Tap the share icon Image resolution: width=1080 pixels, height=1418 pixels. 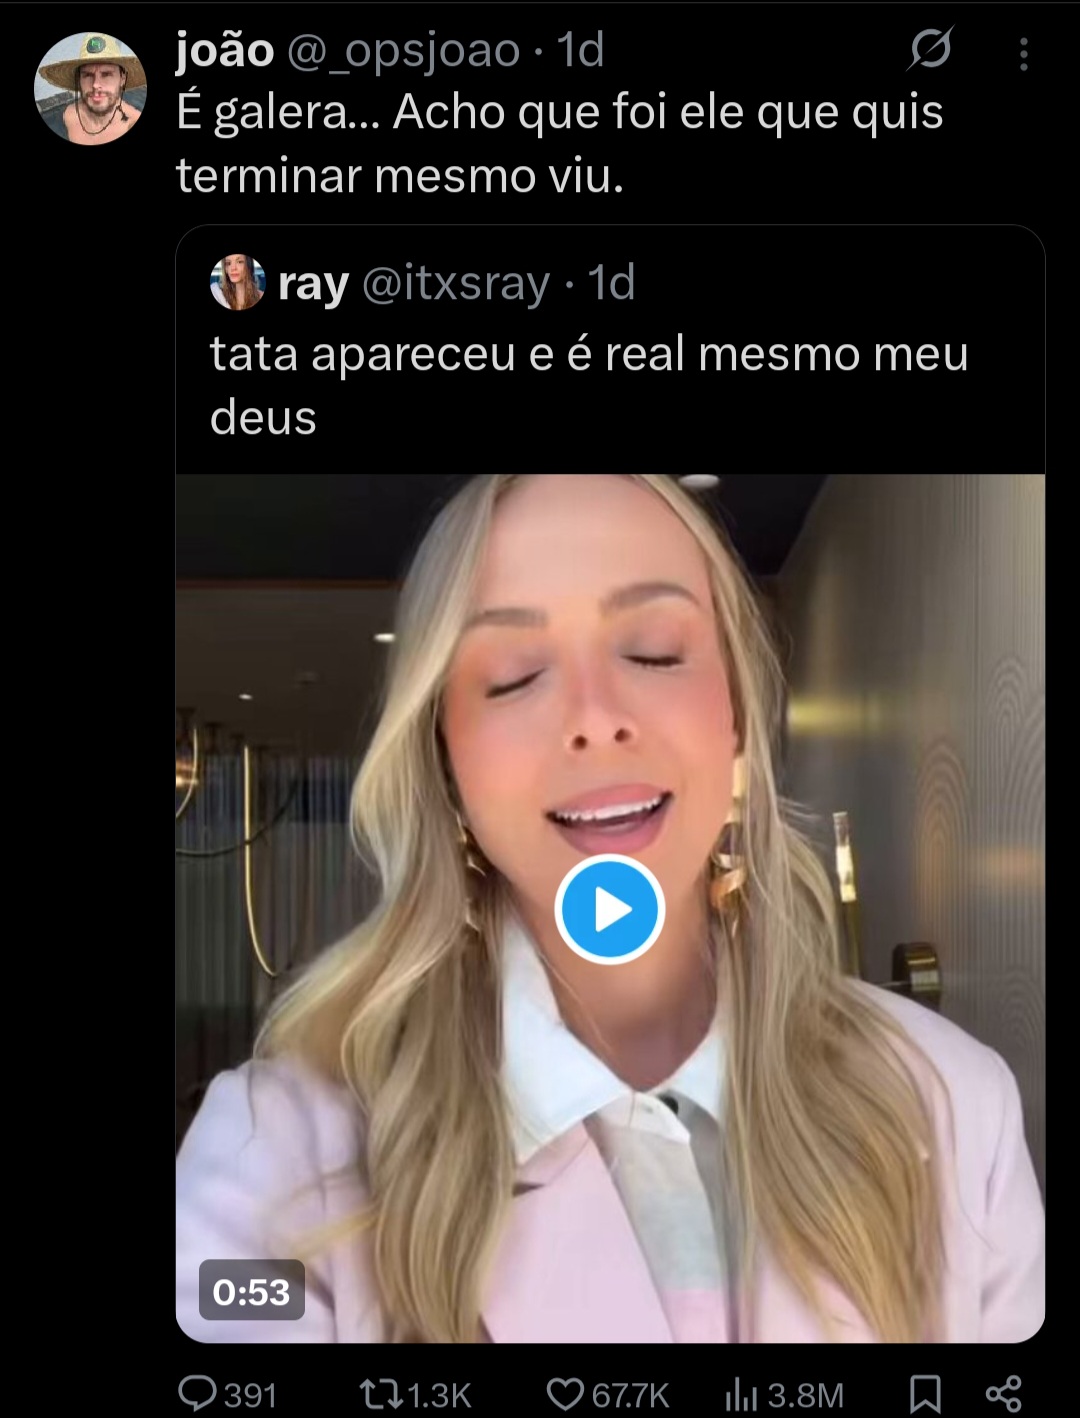tap(1003, 1393)
